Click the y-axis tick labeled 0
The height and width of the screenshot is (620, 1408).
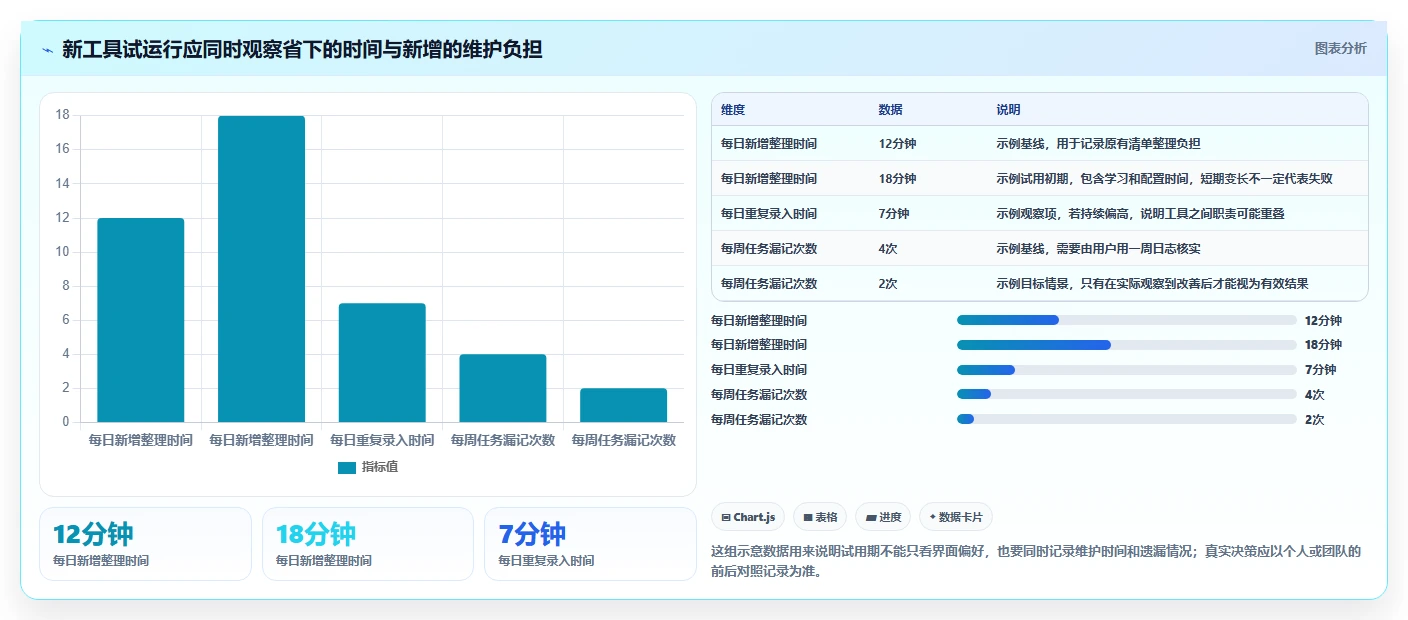pyautogui.click(x=66, y=422)
